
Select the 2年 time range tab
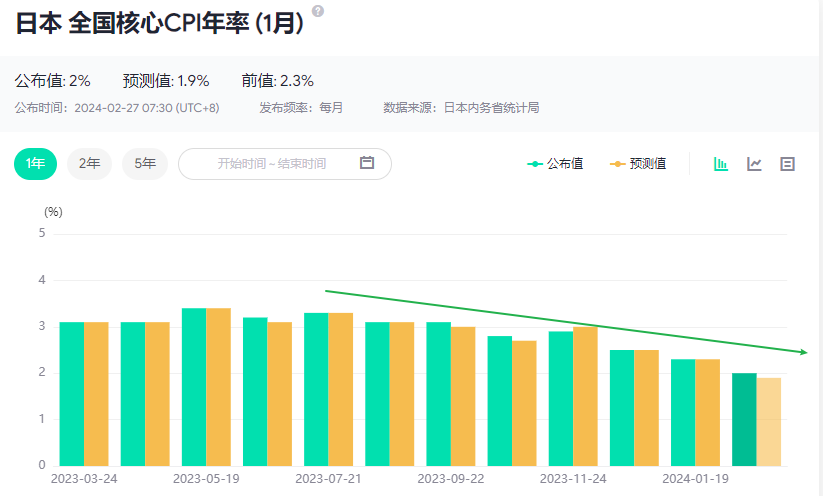tap(89, 164)
